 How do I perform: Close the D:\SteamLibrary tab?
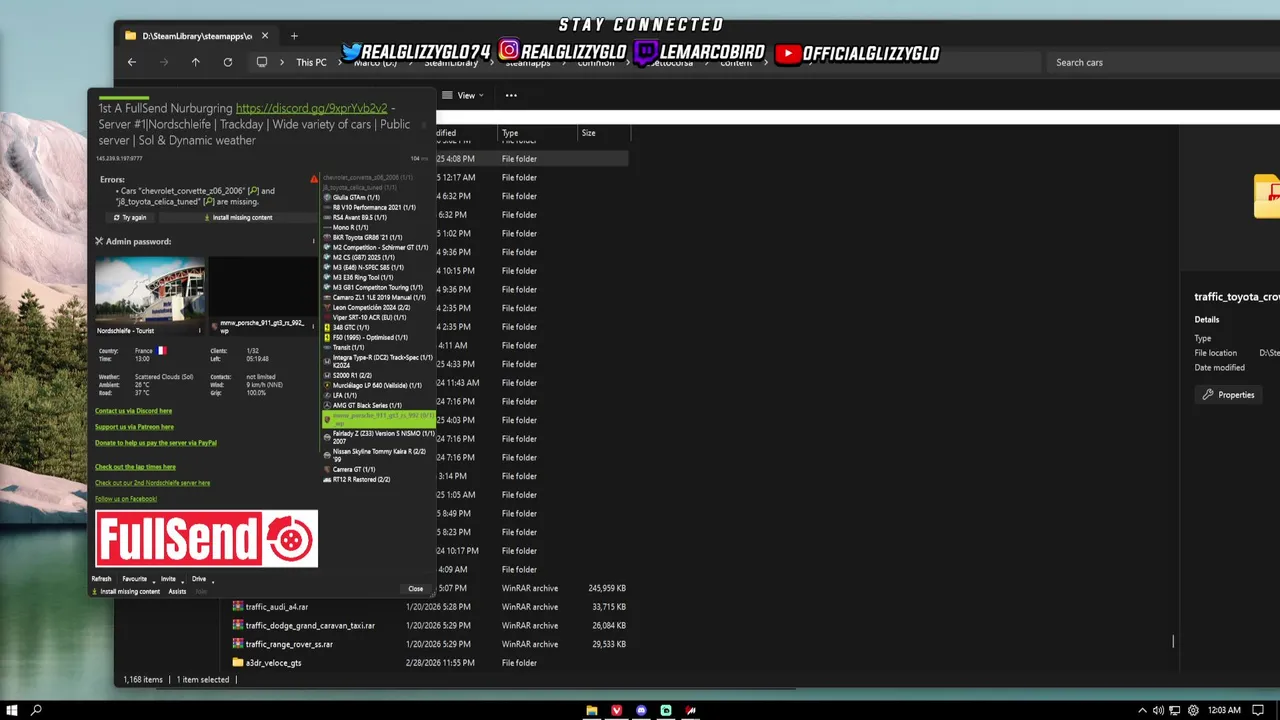[x=266, y=36]
